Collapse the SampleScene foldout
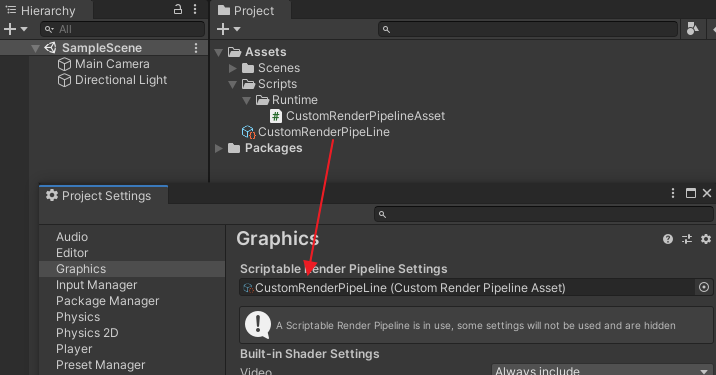Screen dimensions: 716x375 tap(35, 48)
